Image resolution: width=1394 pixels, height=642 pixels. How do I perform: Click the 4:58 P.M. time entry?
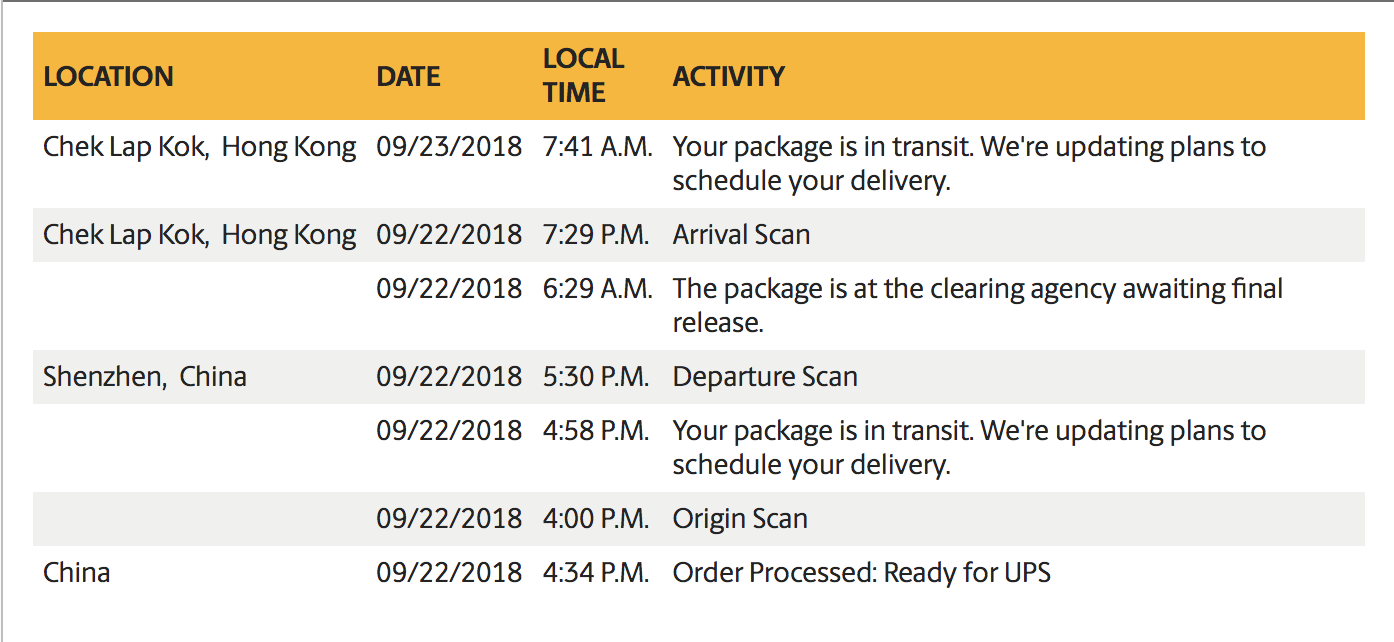596,431
